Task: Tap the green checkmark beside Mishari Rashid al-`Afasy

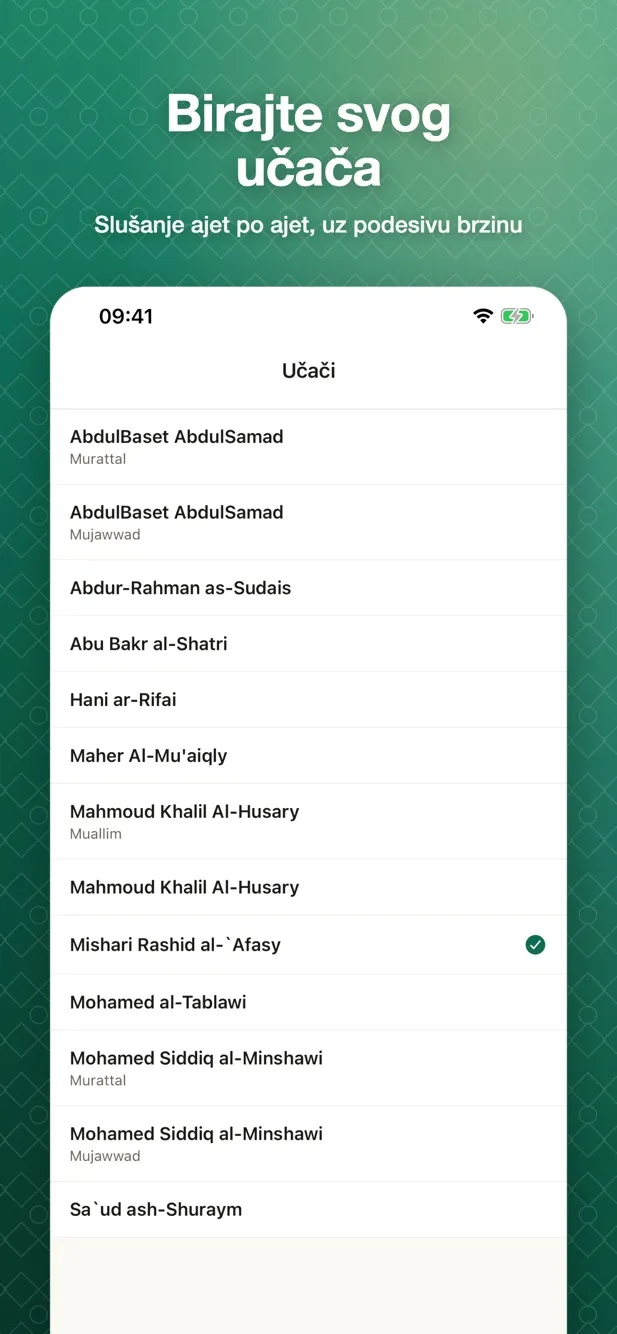Action: [535, 944]
